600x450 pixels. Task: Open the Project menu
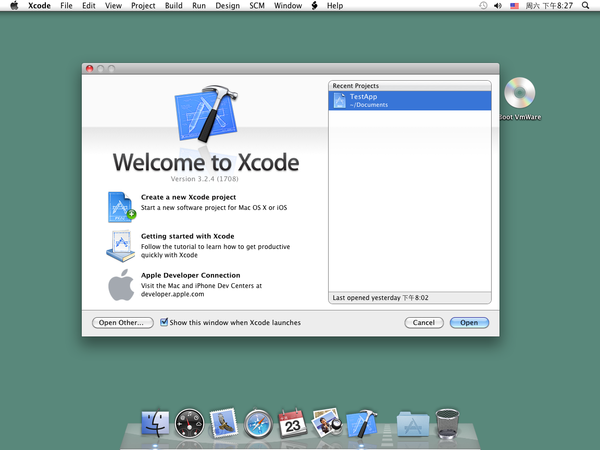point(143,6)
